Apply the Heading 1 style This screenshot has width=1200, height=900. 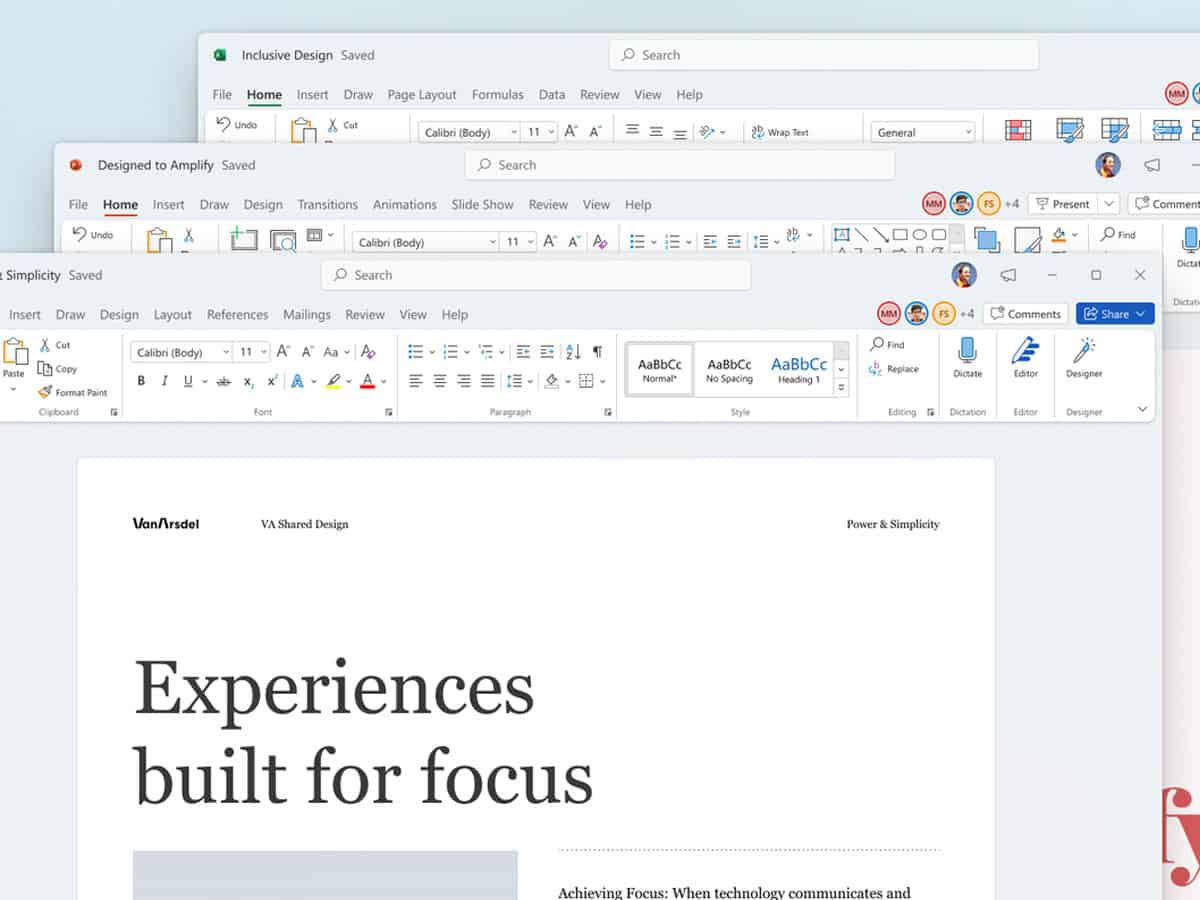click(798, 370)
